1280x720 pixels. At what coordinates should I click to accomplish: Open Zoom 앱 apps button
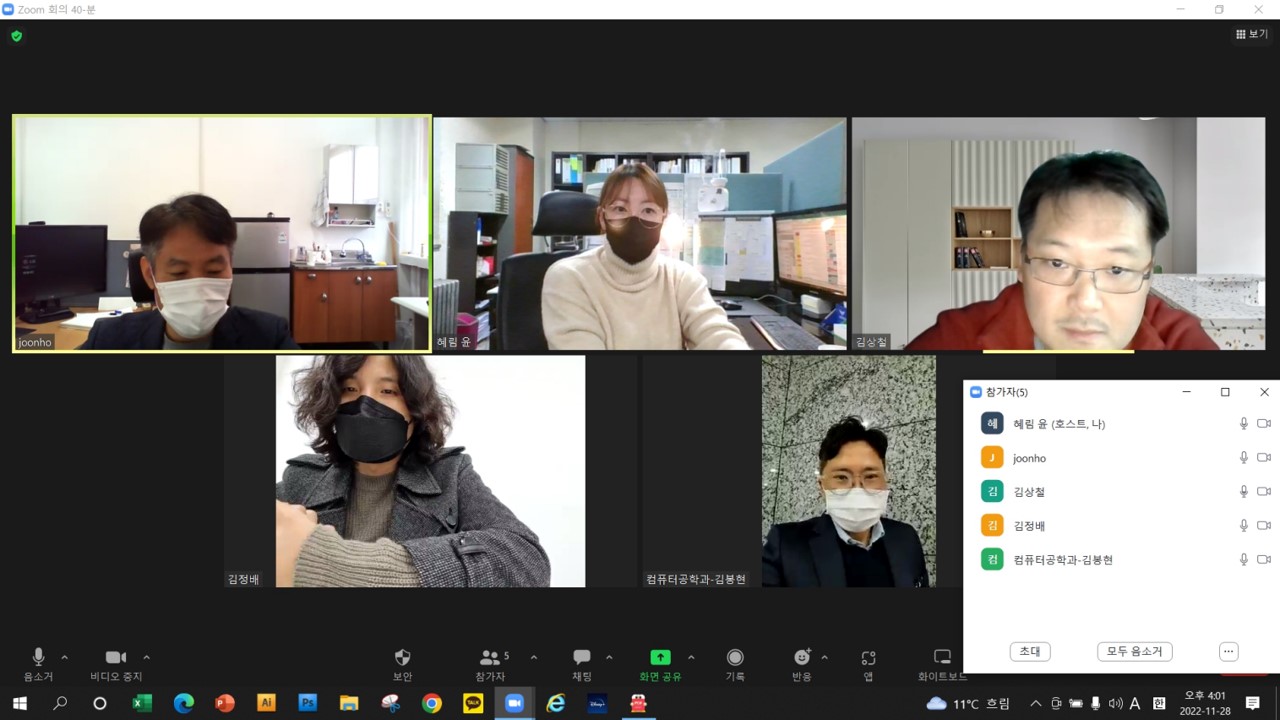(868, 664)
